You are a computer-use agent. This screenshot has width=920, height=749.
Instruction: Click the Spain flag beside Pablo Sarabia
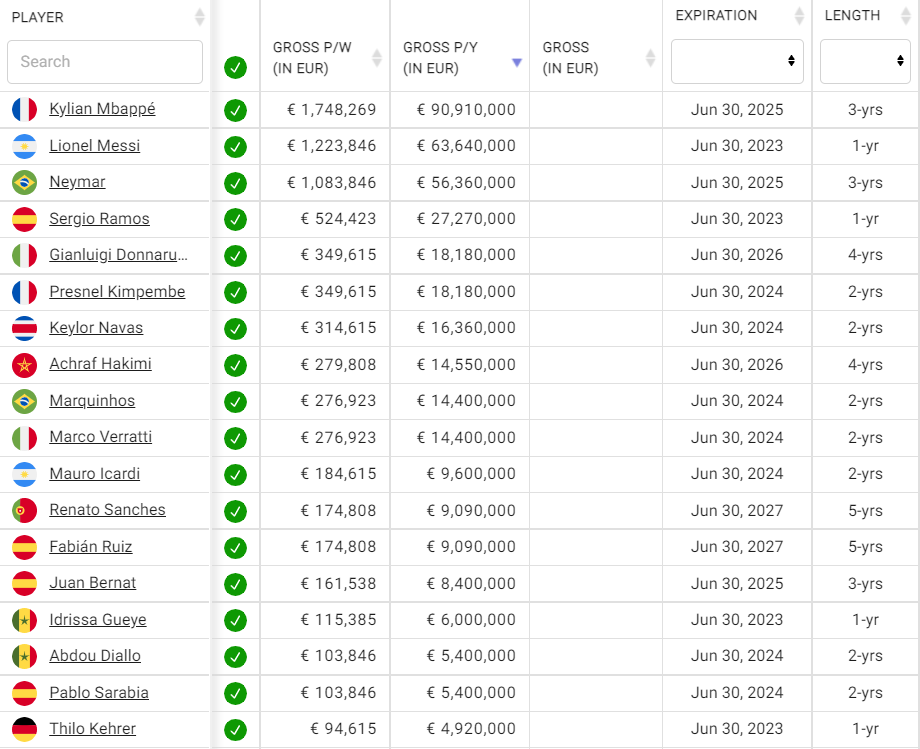coord(24,693)
